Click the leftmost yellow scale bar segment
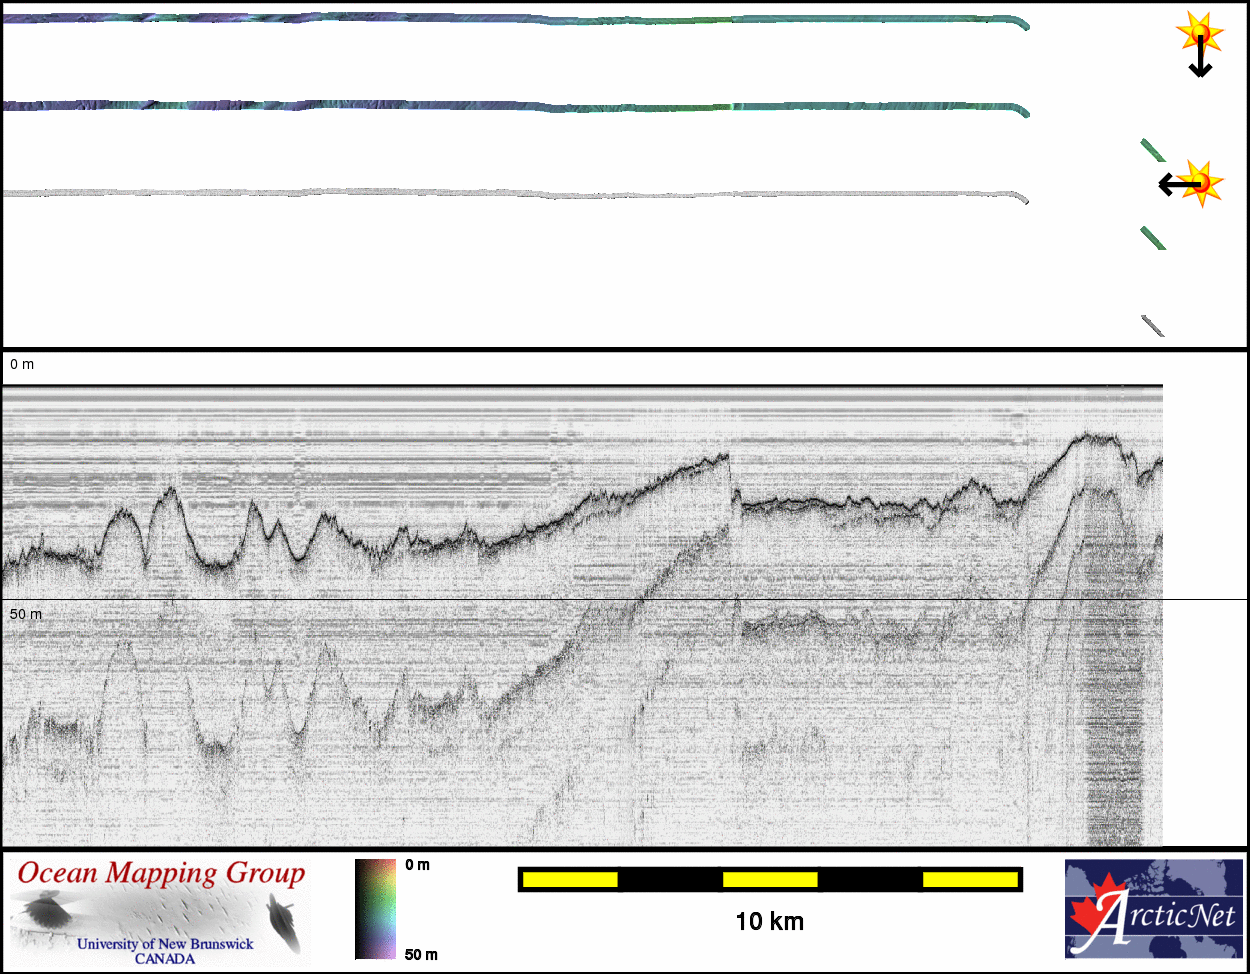The height and width of the screenshot is (974, 1250). [x=570, y=879]
